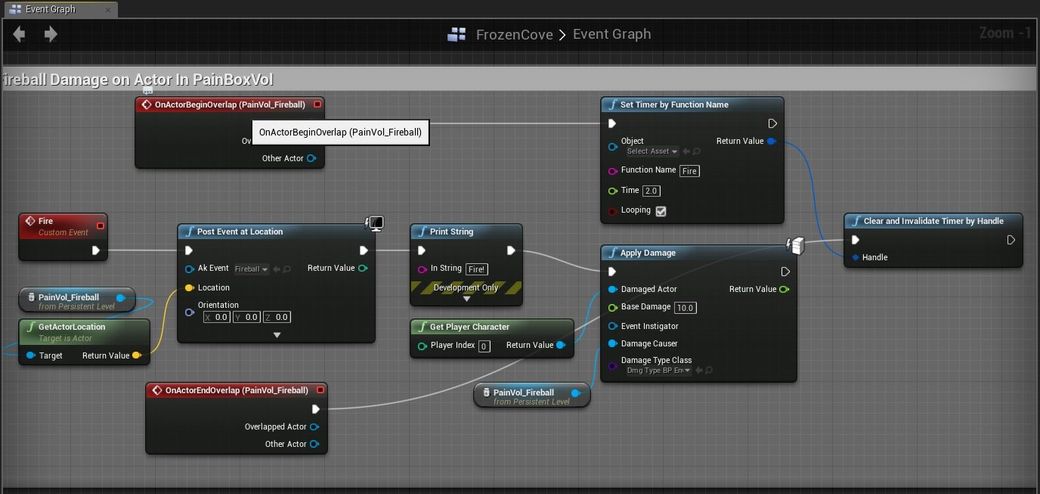Click Overlapped Actor pin on OnActorEndOverlap
This screenshot has width=1040, height=494.
click(314, 427)
